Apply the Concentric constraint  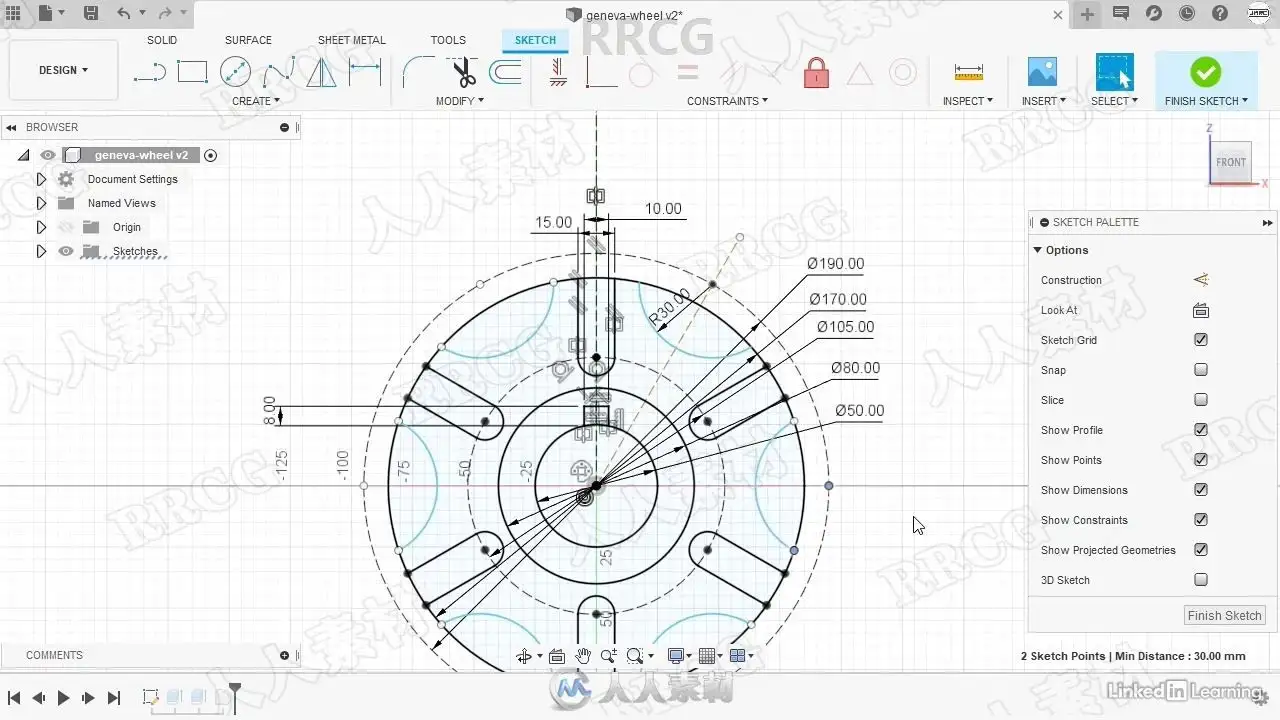coord(903,72)
